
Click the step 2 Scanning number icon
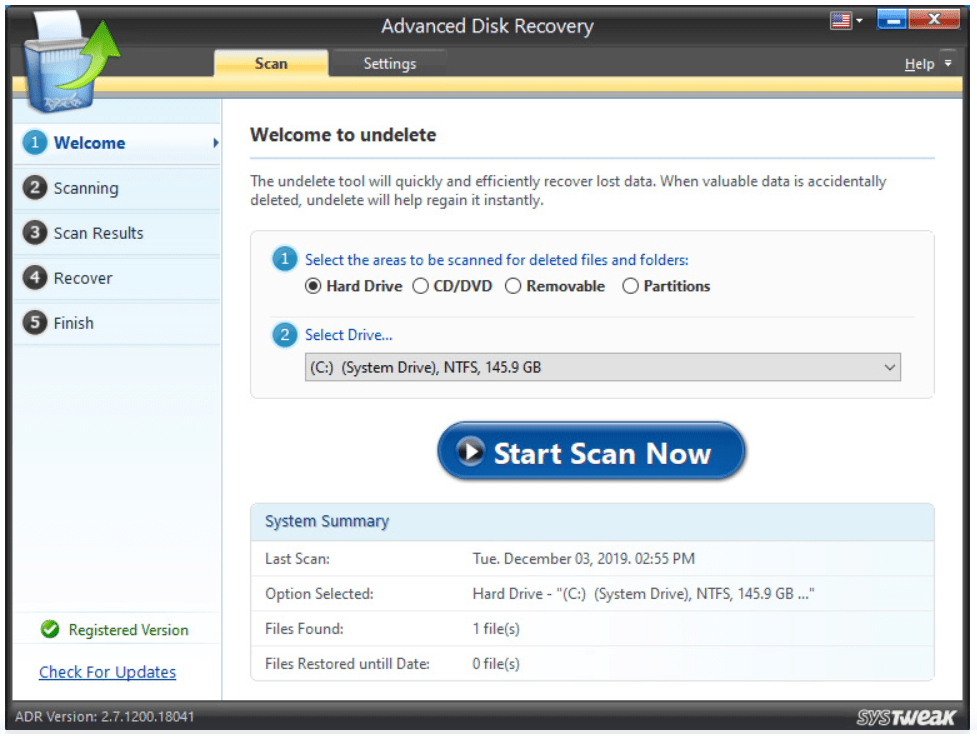[35, 188]
